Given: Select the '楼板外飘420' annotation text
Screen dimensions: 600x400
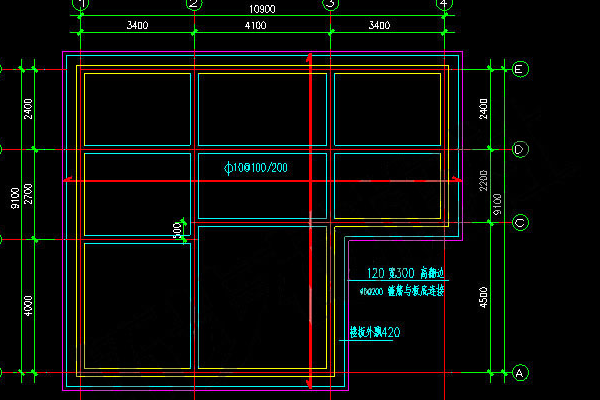Looking at the screenshot, I should [x=375, y=332].
